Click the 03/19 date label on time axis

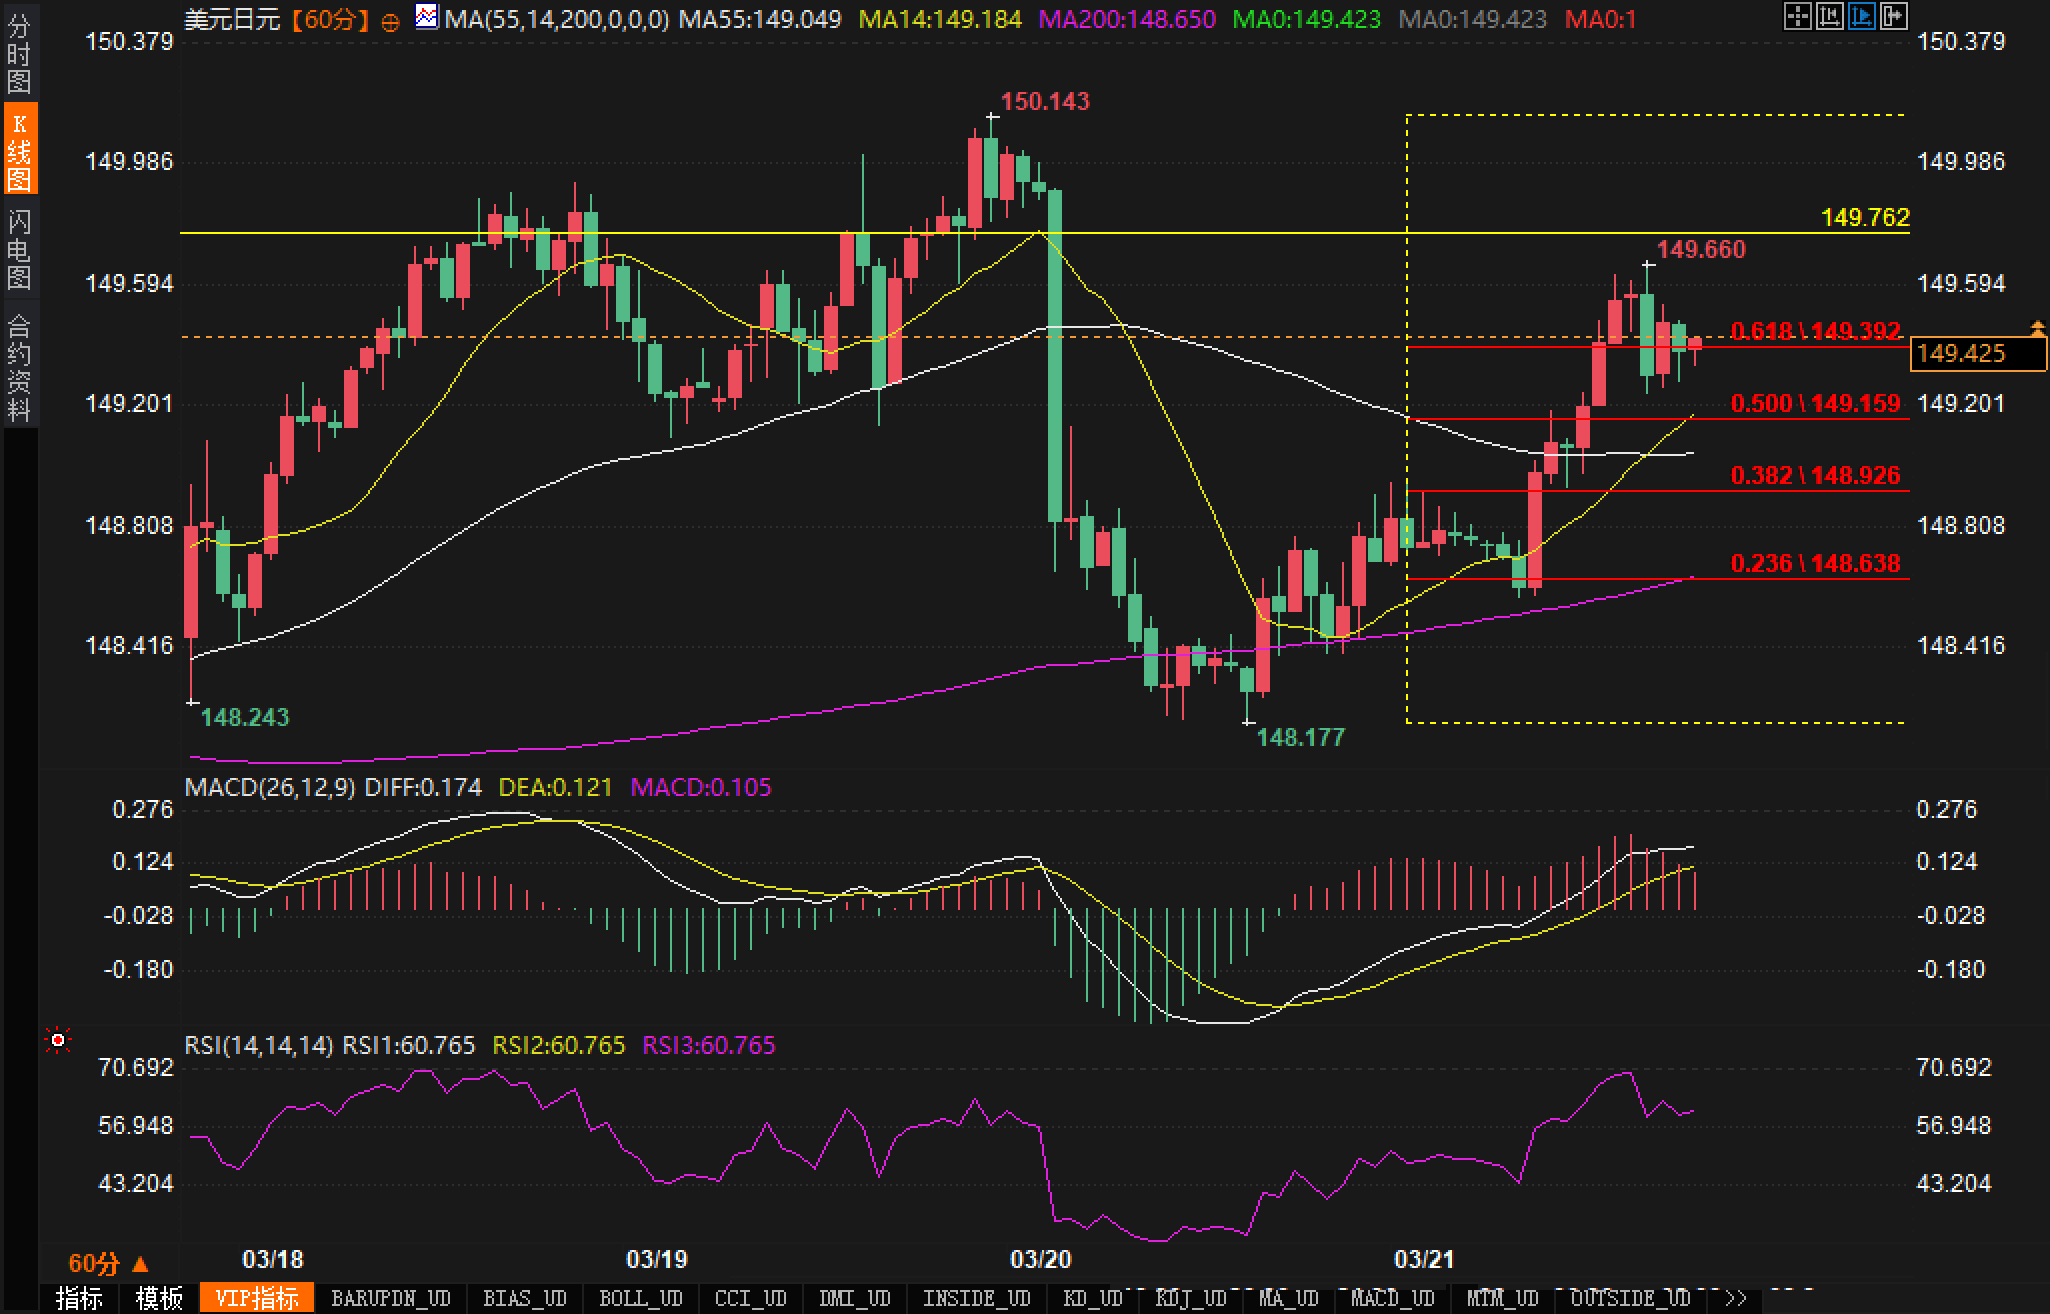[657, 1259]
